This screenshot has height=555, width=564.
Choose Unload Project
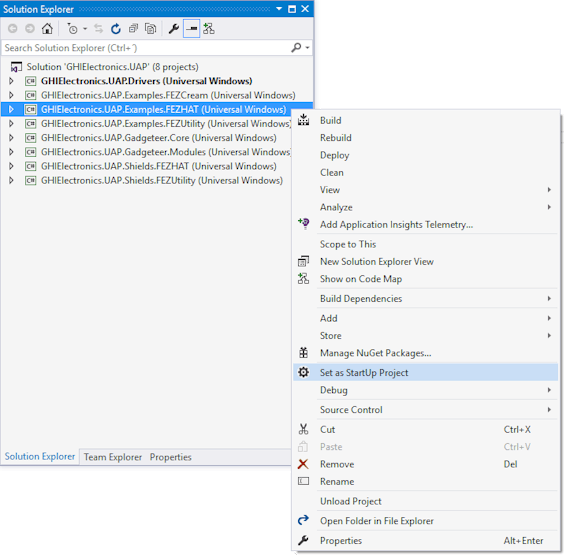click(426, 501)
